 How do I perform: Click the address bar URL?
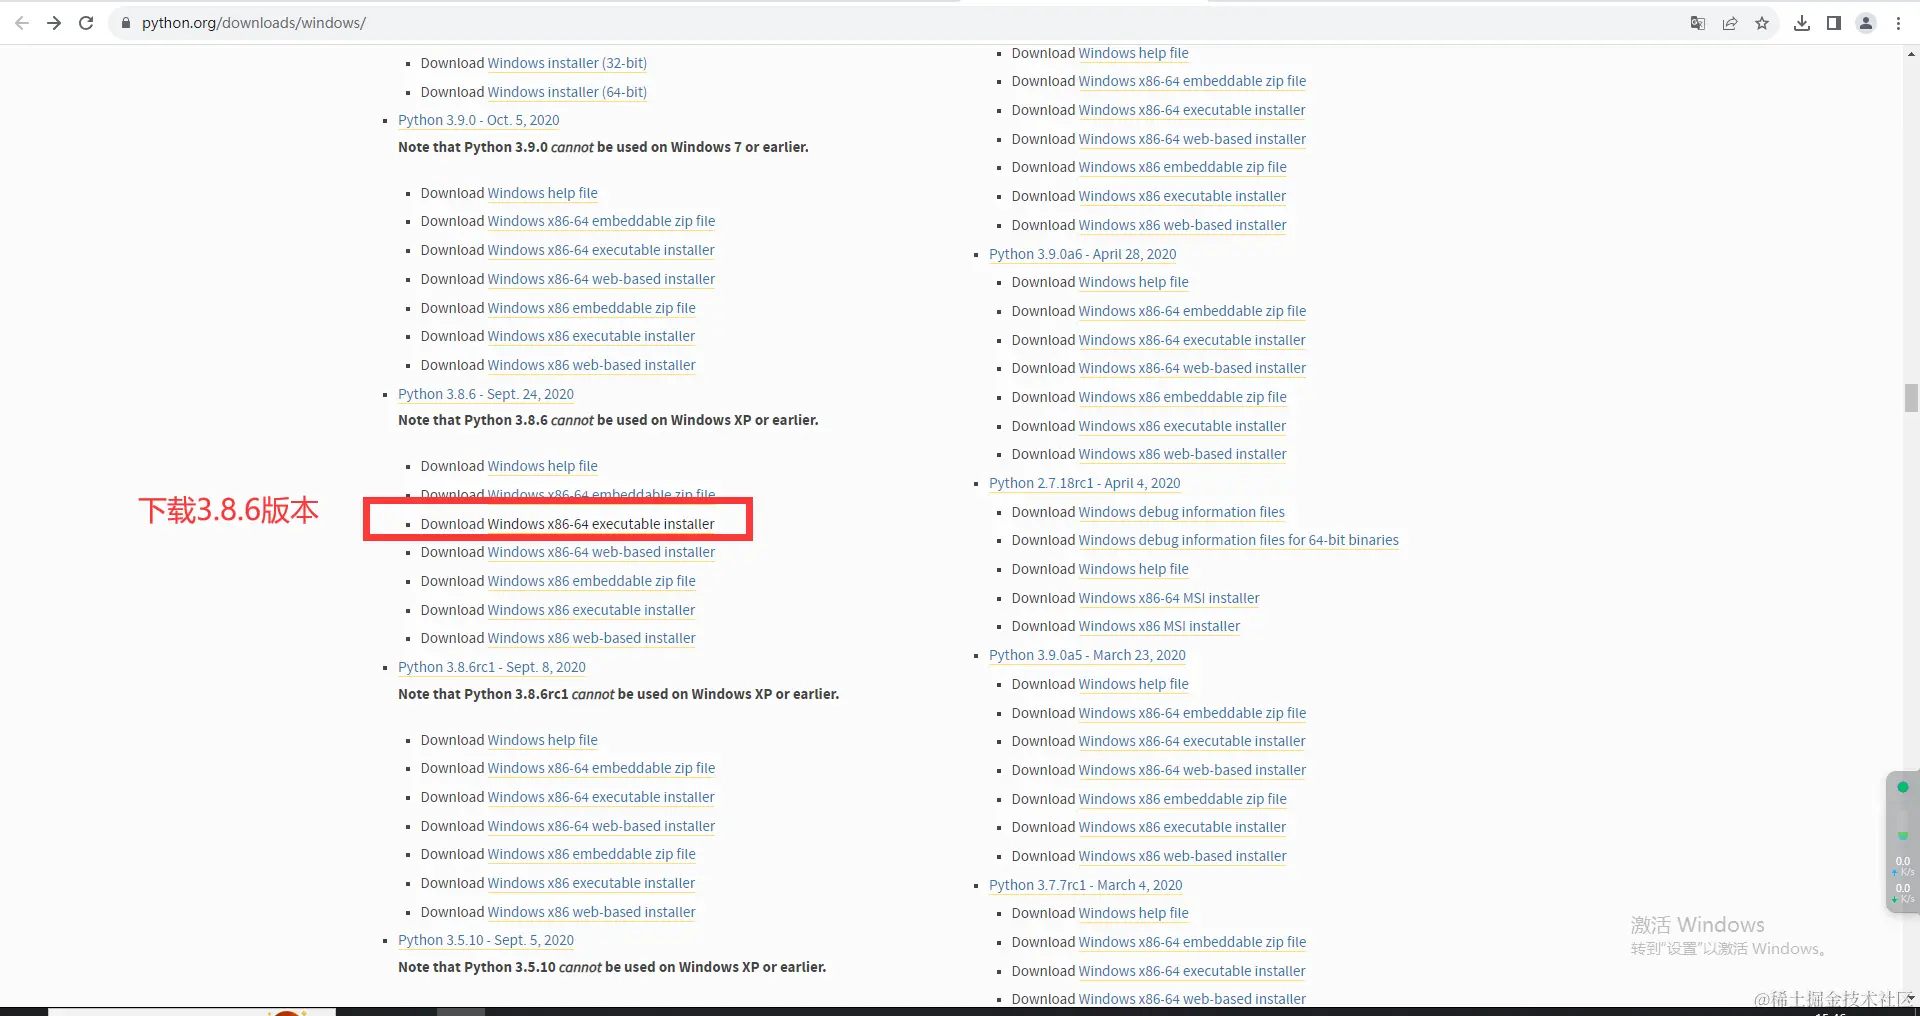pyautogui.click(x=254, y=23)
